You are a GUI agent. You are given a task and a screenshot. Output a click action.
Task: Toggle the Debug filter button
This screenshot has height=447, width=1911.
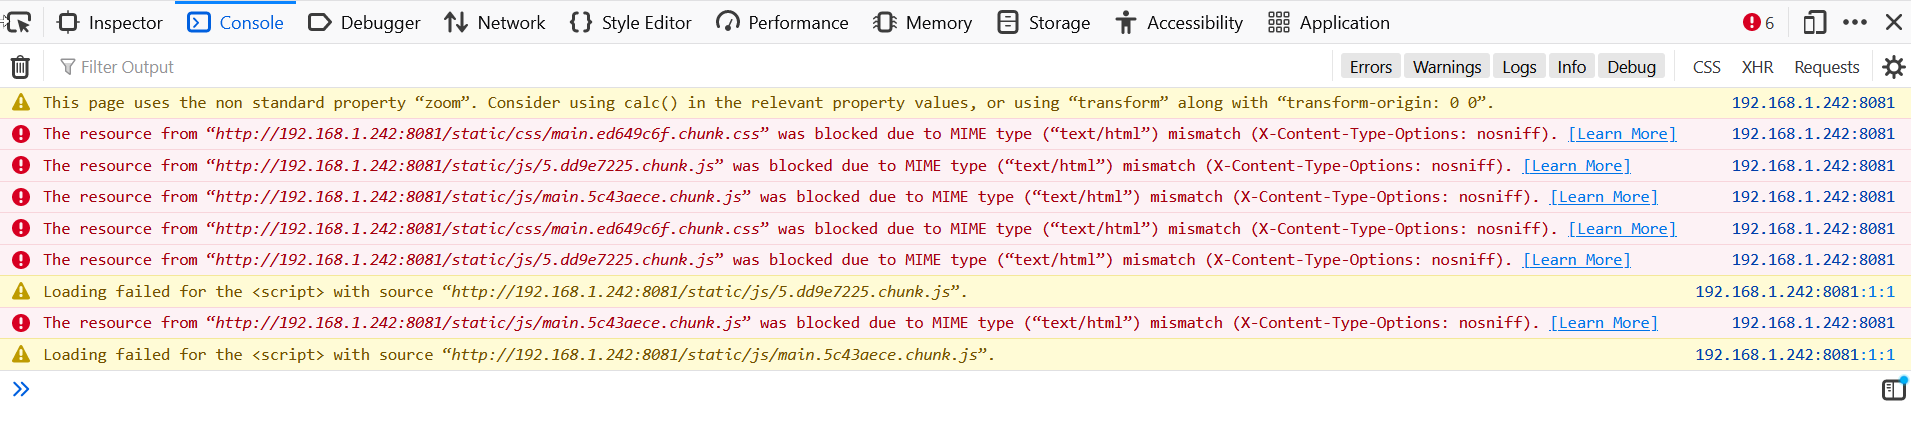tap(1631, 67)
